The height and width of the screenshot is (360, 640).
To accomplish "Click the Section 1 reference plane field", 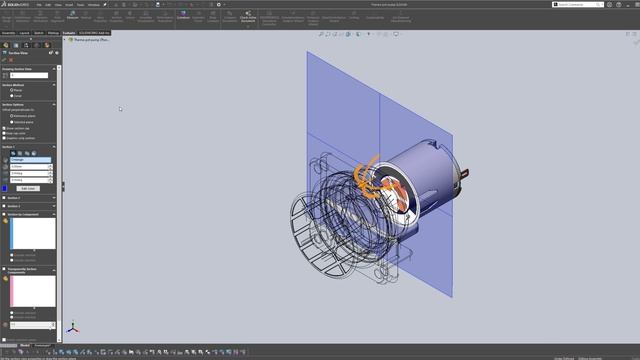I will point(31,160).
